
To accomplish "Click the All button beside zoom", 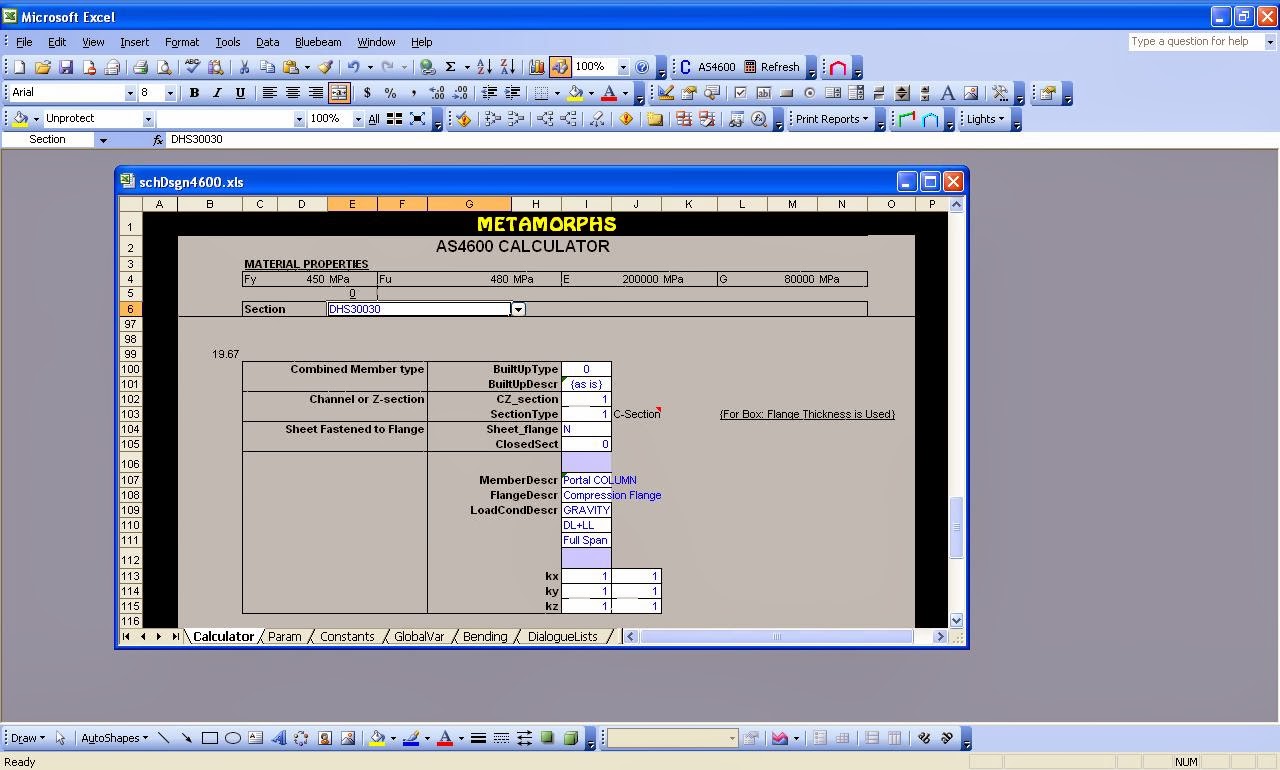I will tap(373, 119).
